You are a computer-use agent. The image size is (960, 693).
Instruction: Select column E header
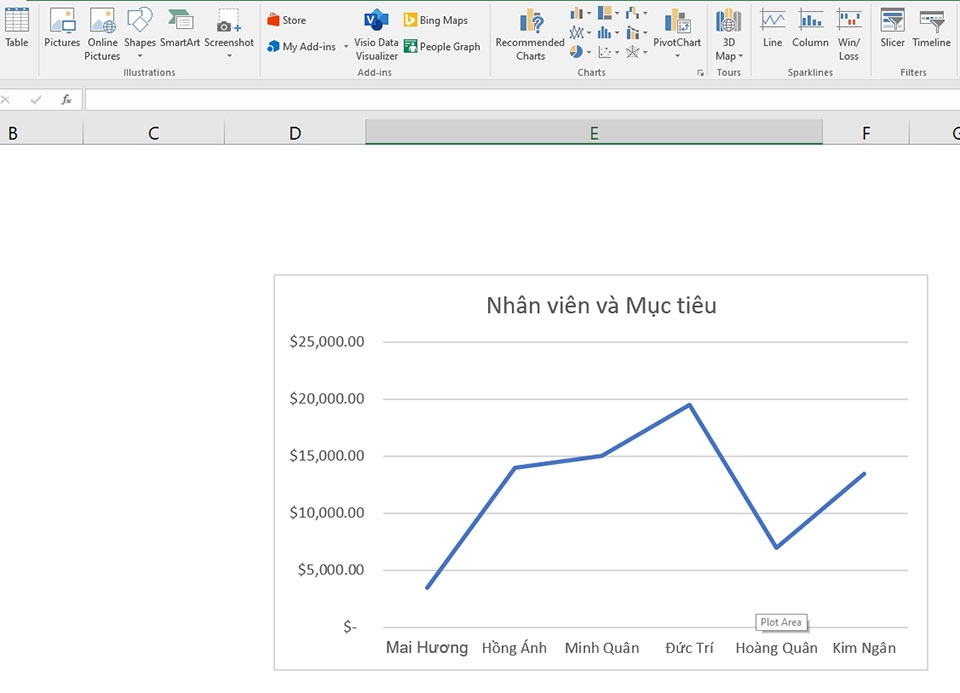pos(594,133)
